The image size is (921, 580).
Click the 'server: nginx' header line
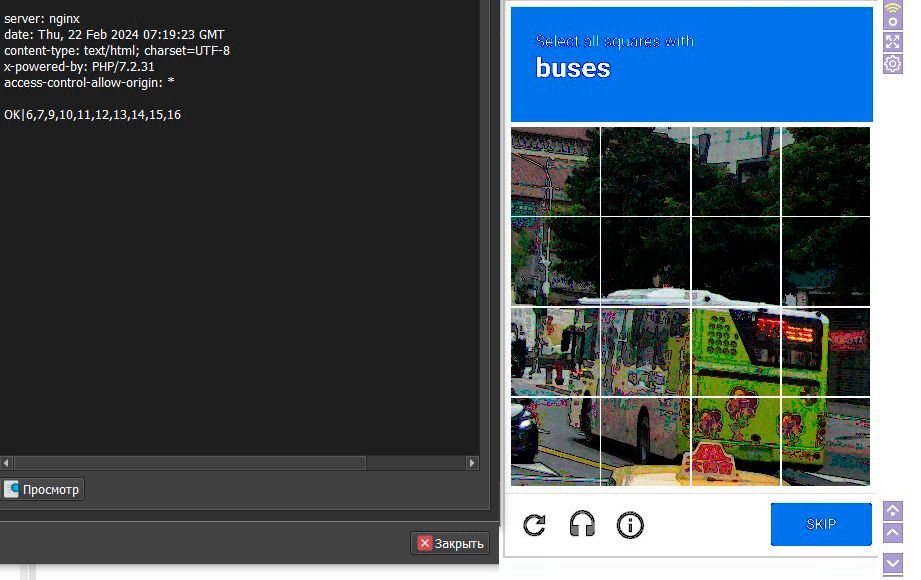pos(42,18)
